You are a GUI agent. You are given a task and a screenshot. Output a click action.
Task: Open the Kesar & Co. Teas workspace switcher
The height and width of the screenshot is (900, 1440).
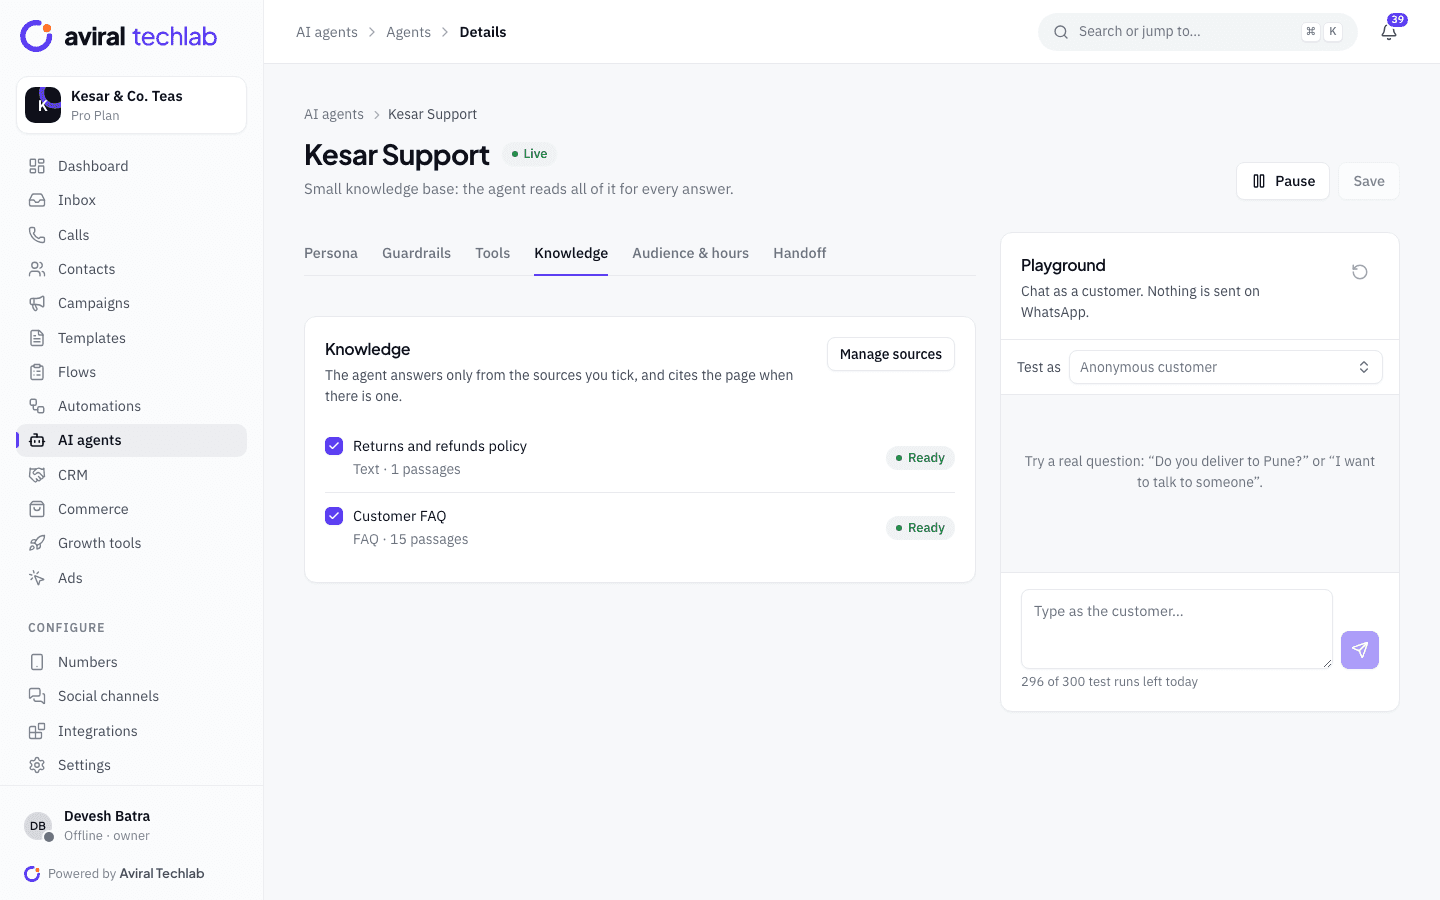click(132, 105)
